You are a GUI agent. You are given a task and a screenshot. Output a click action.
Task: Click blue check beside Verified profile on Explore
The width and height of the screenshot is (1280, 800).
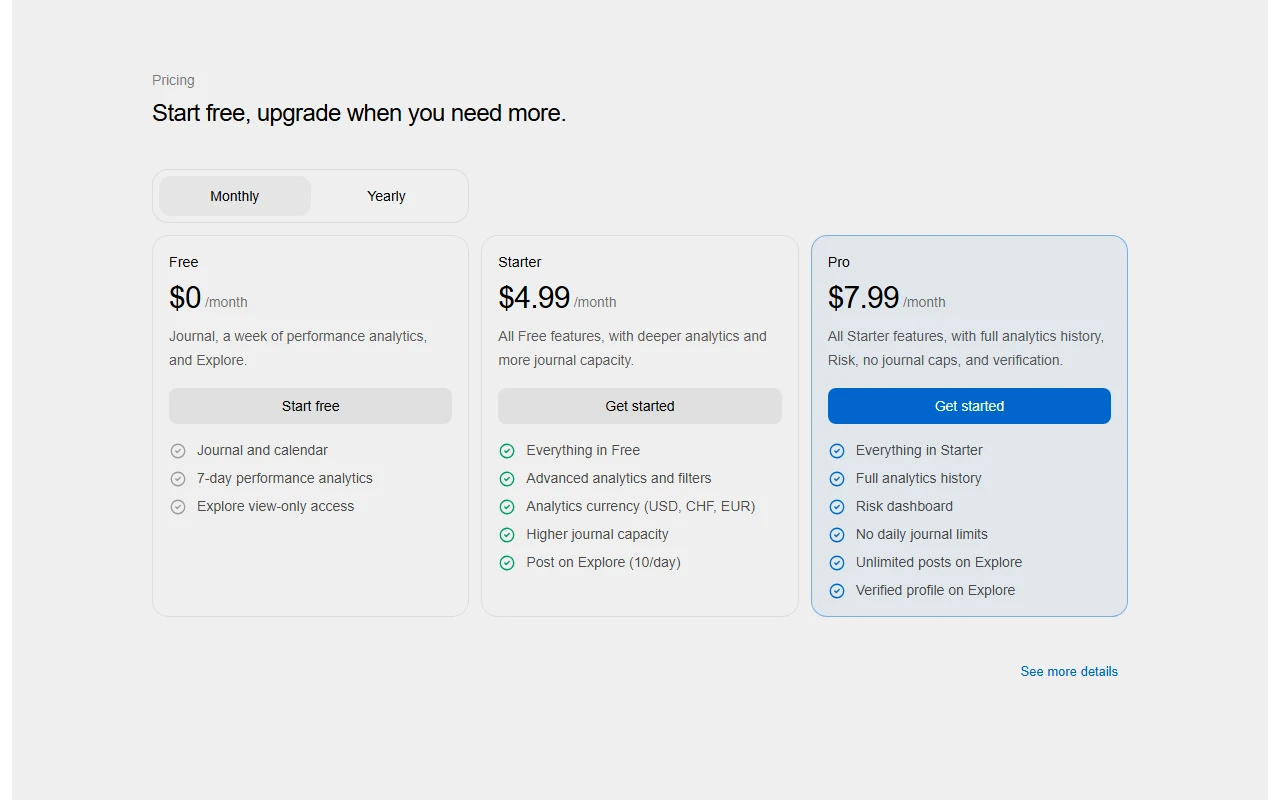(x=837, y=591)
